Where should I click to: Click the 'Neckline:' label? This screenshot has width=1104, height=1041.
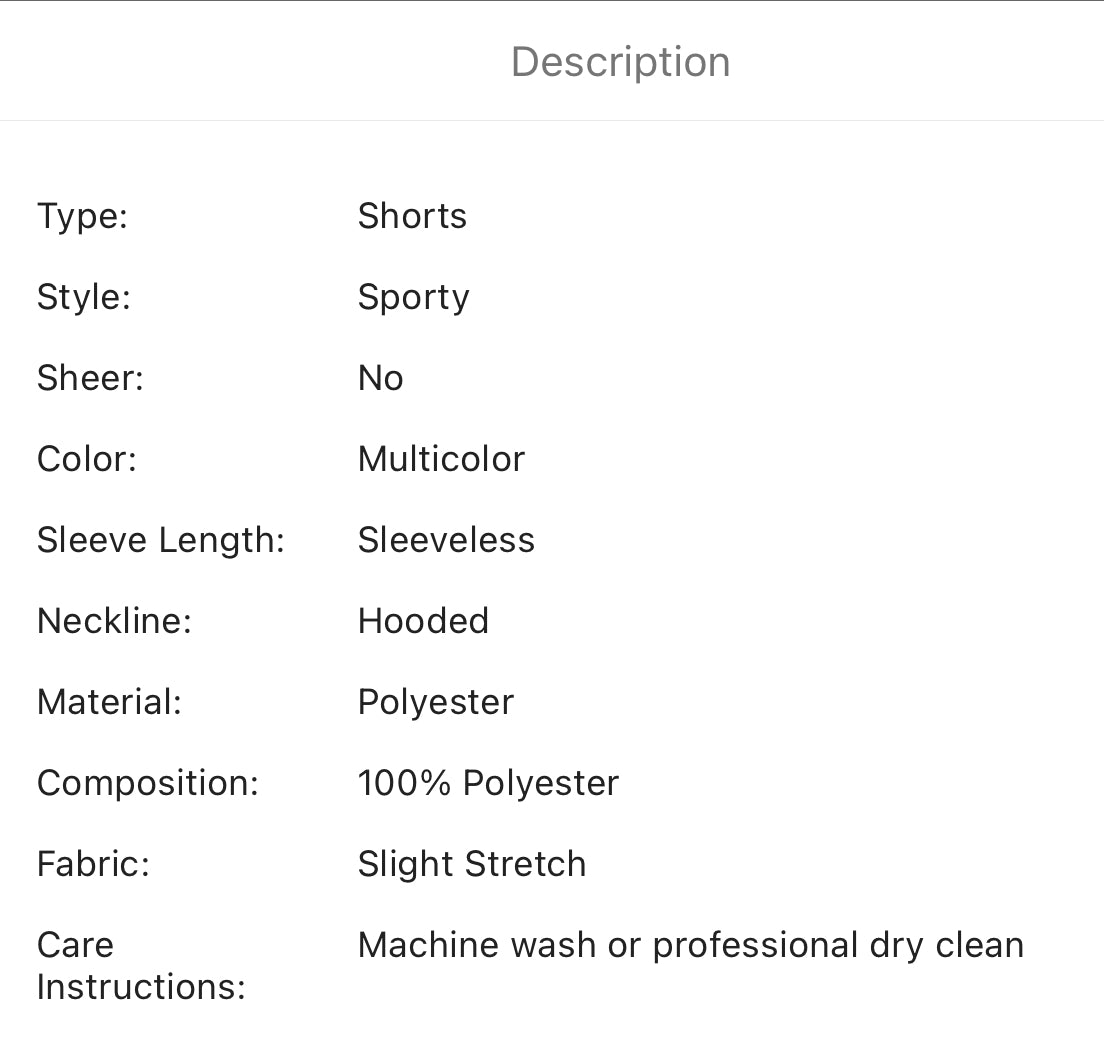tap(114, 621)
